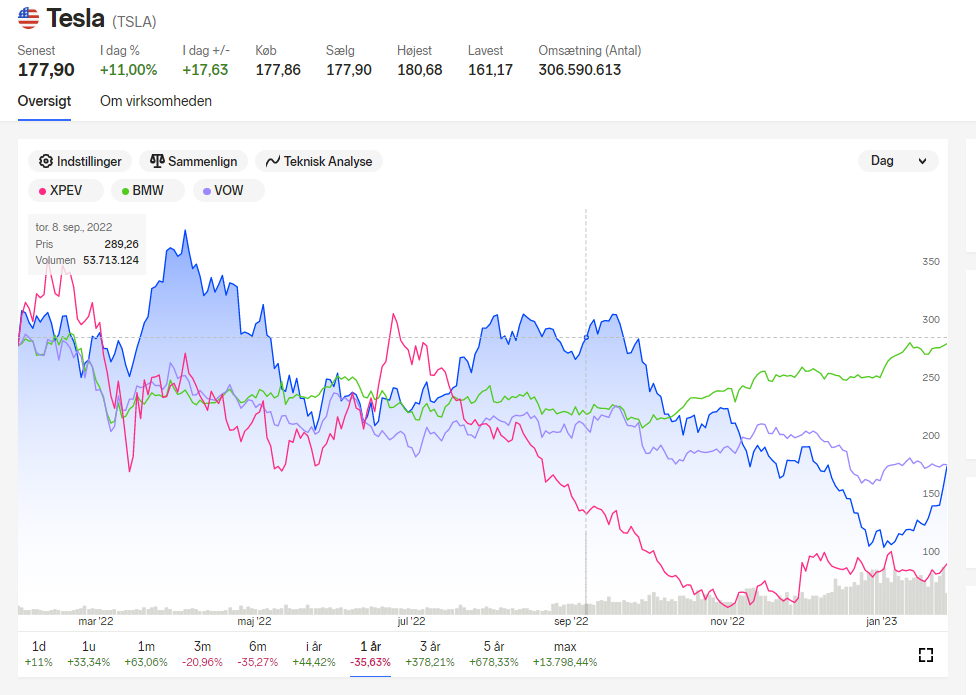This screenshot has height=695, width=976.
Task: Select the 1u time range
Action: click(88, 654)
